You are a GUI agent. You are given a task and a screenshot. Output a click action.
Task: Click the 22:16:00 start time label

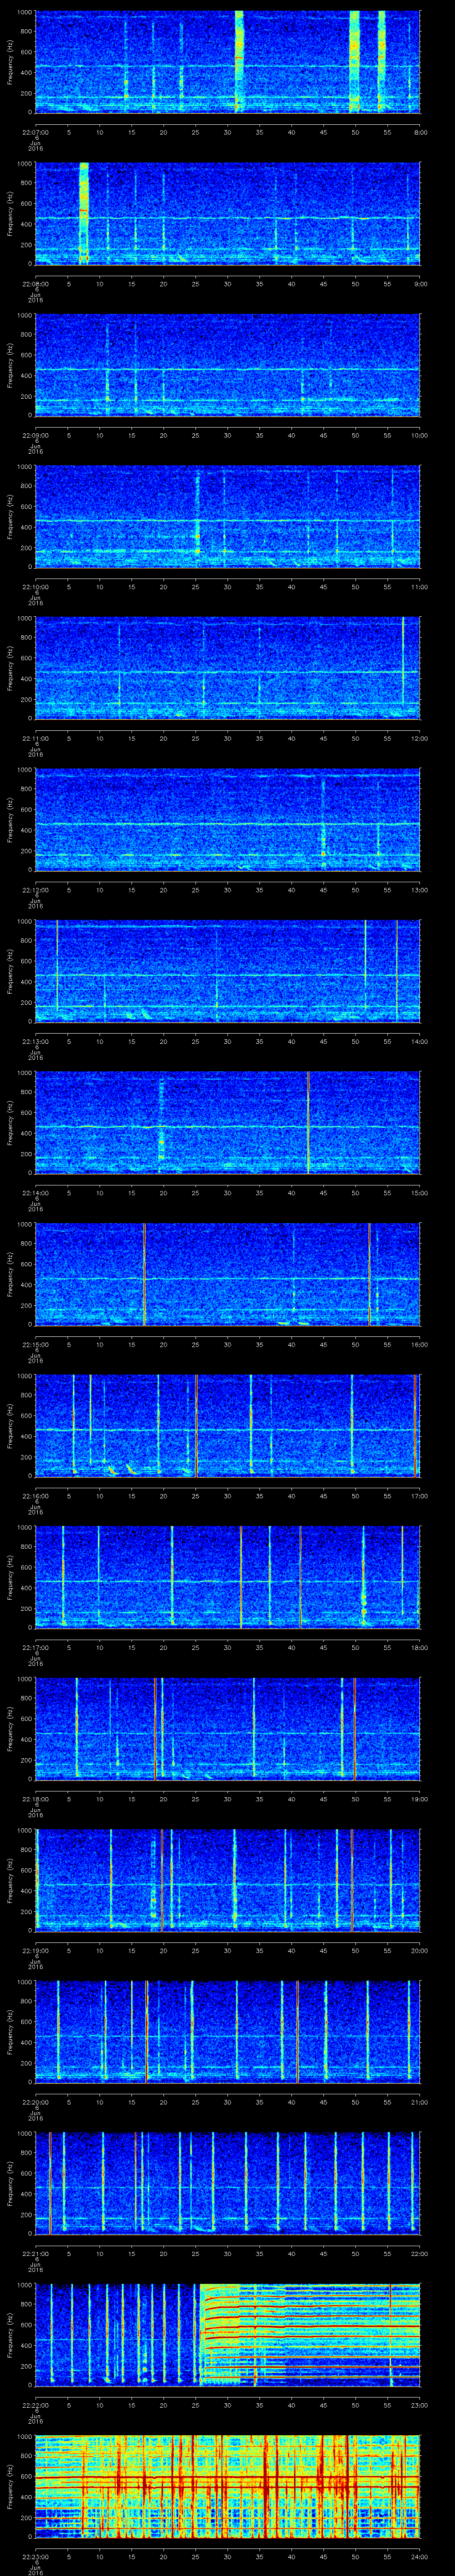(x=35, y=1496)
